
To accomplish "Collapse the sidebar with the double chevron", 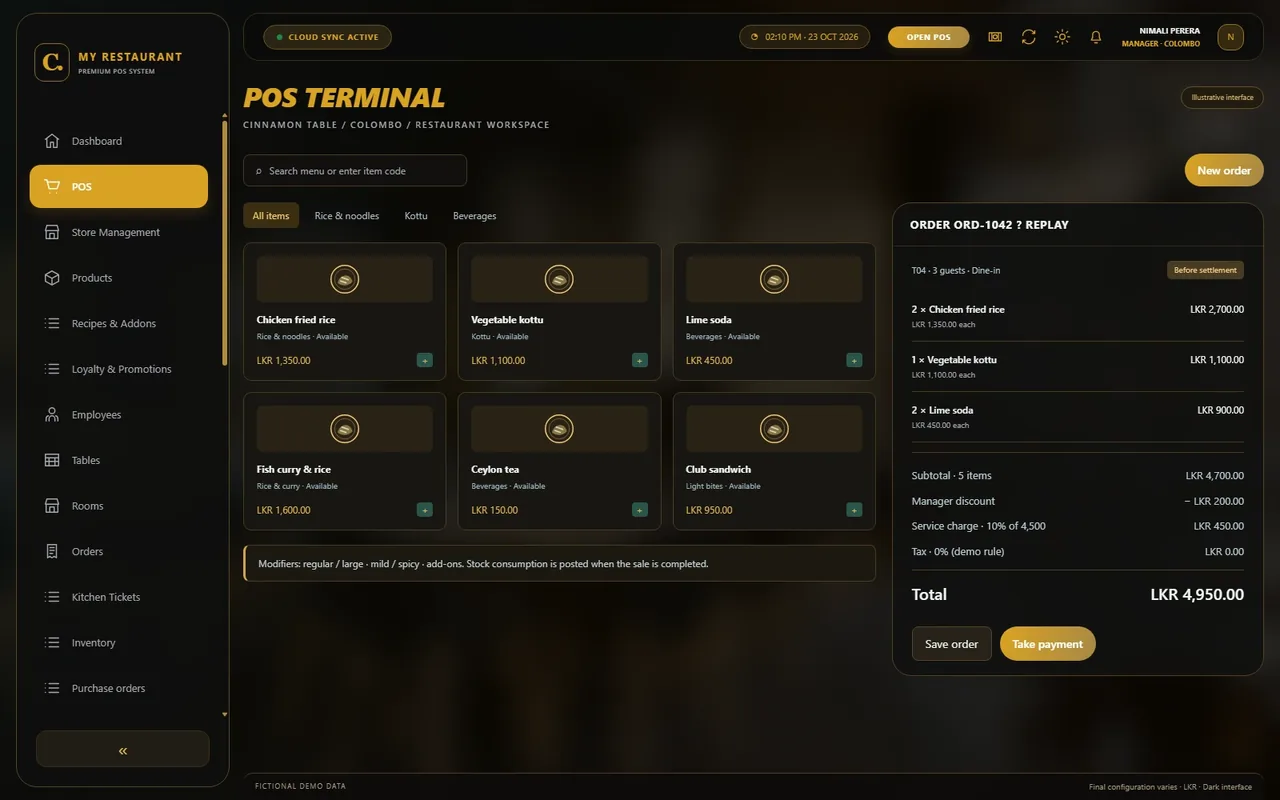I will pyautogui.click(x=123, y=749).
